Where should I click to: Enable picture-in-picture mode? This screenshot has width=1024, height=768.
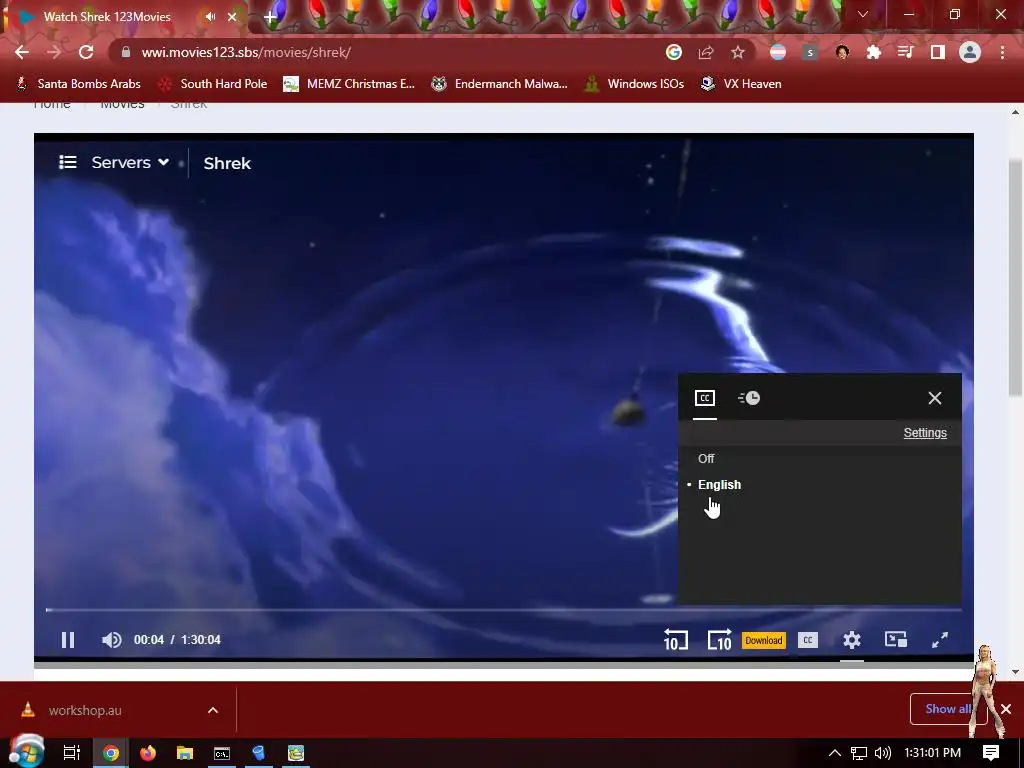click(895, 640)
